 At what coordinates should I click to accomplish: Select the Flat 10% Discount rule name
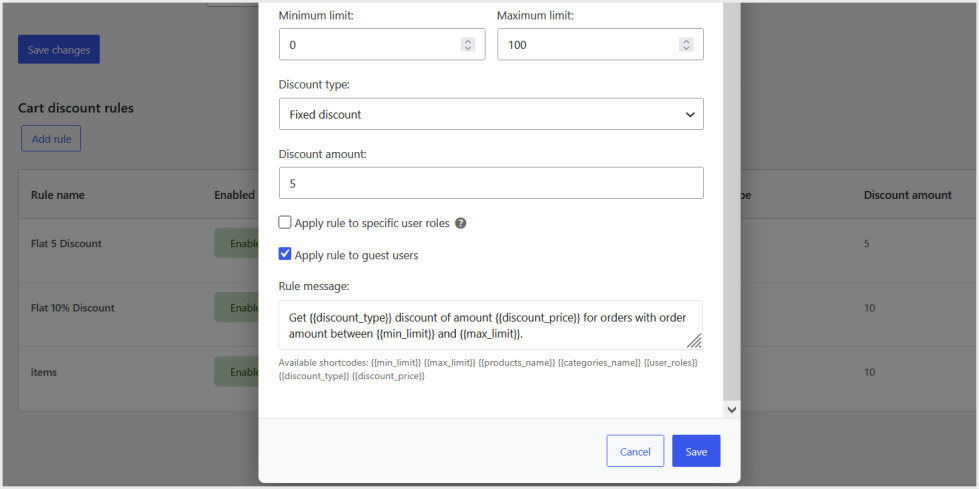(x=72, y=308)
